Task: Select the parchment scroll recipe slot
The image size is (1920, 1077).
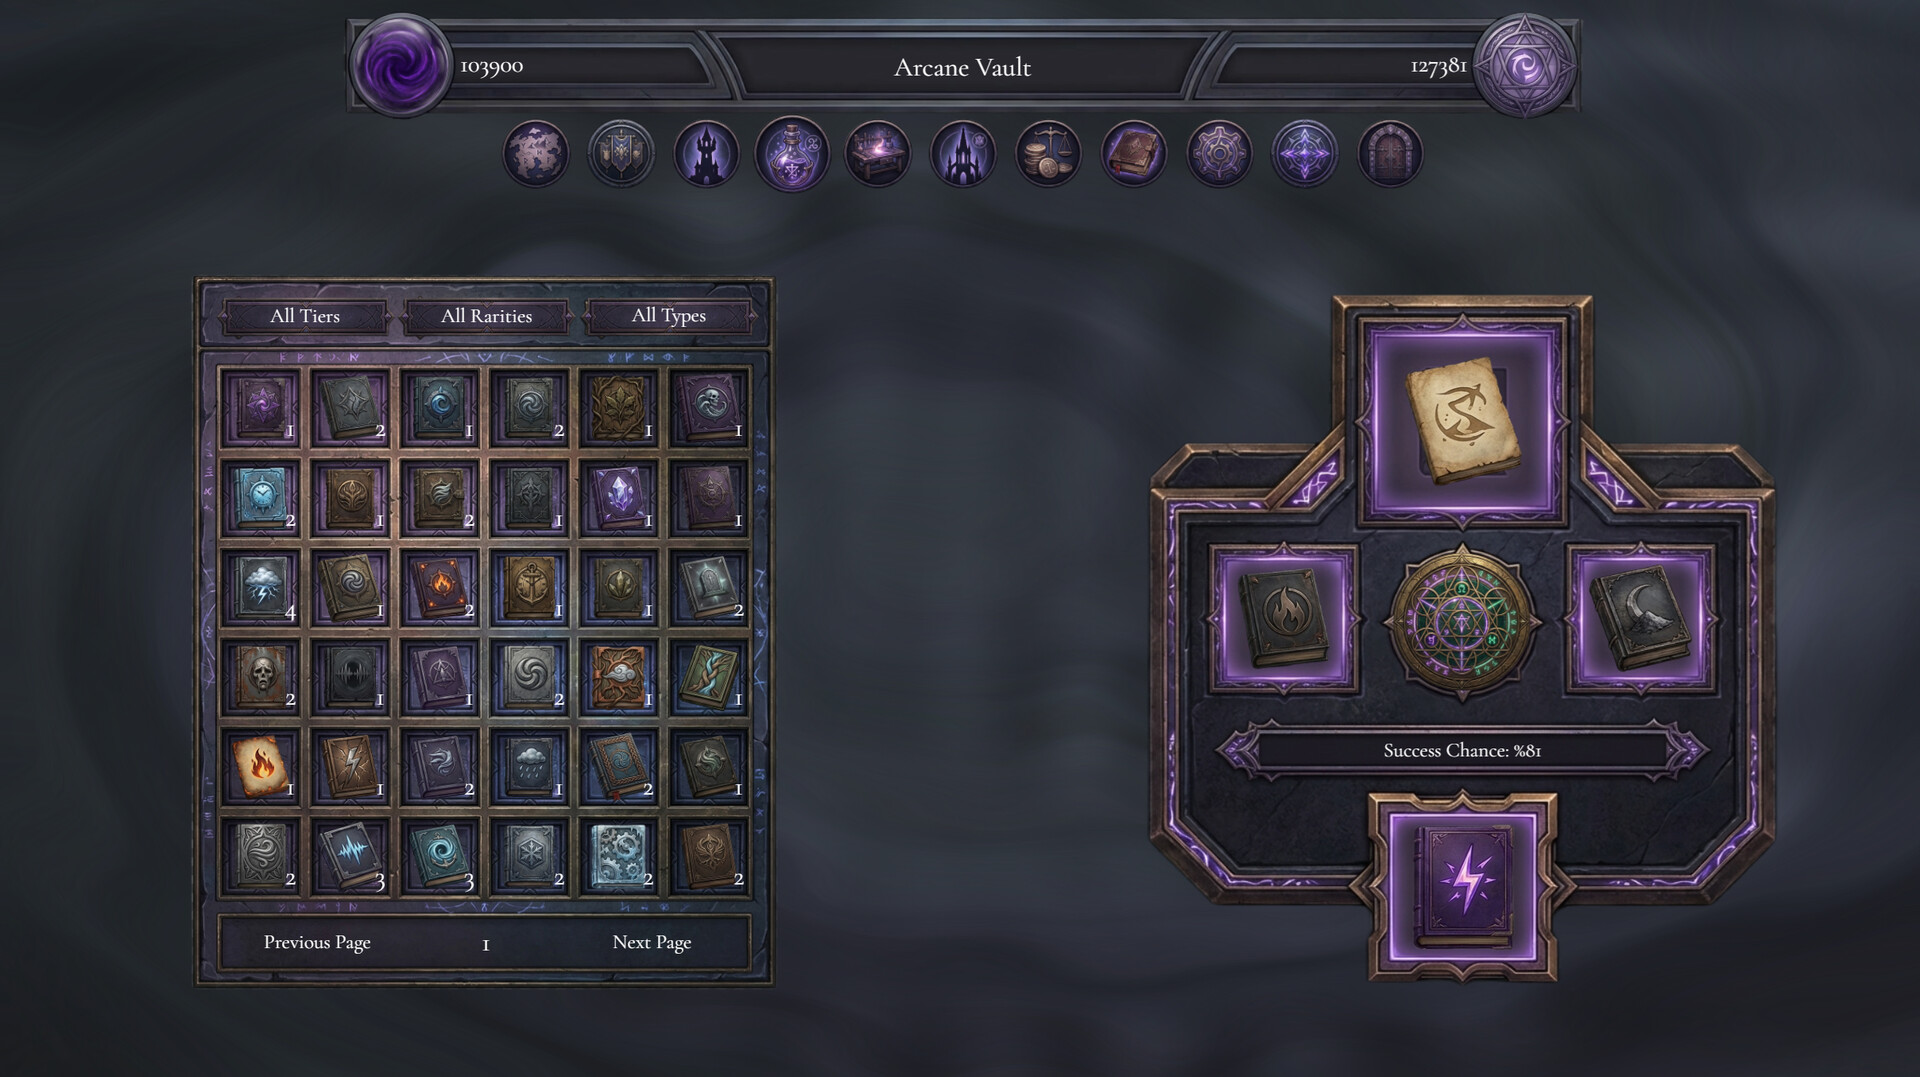Action: coord(1462,420)
